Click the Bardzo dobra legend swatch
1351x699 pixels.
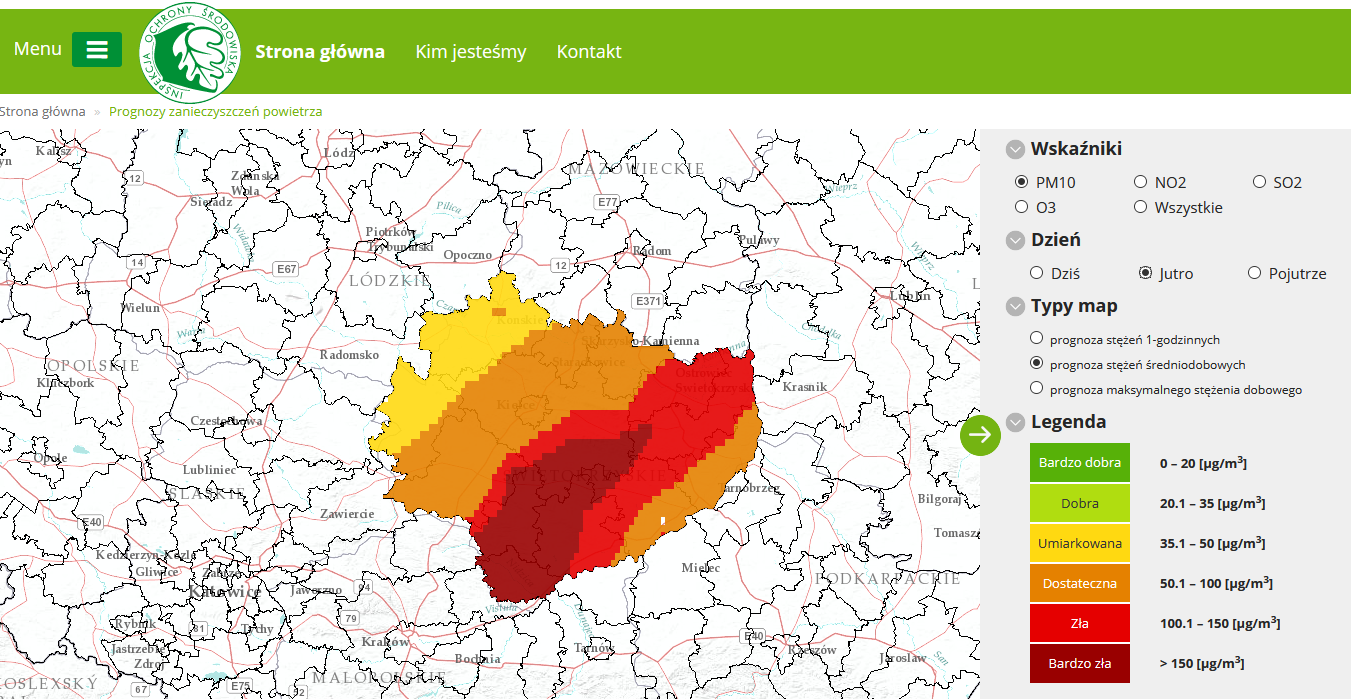pyautogui.click(x=1080, y=463)
